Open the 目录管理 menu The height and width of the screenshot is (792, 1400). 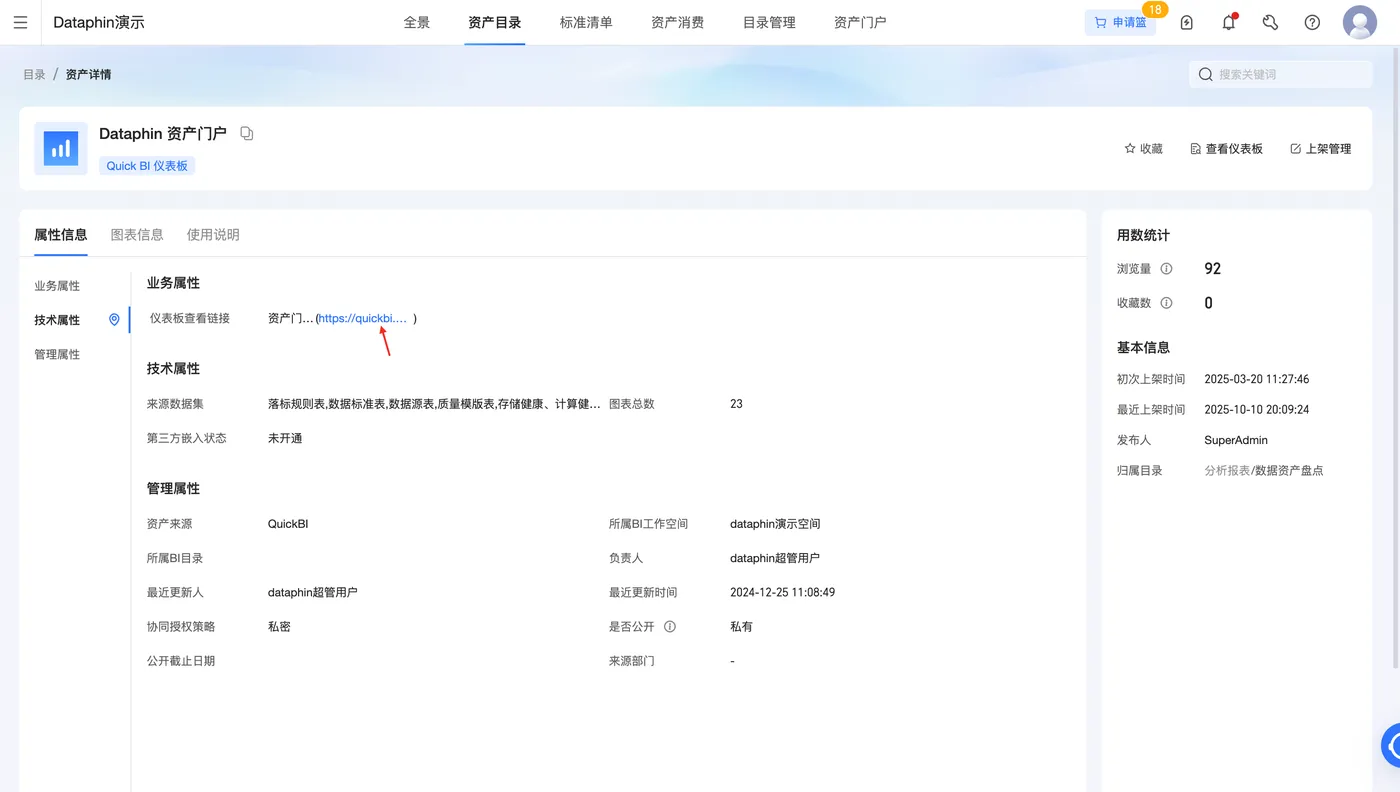769,22
